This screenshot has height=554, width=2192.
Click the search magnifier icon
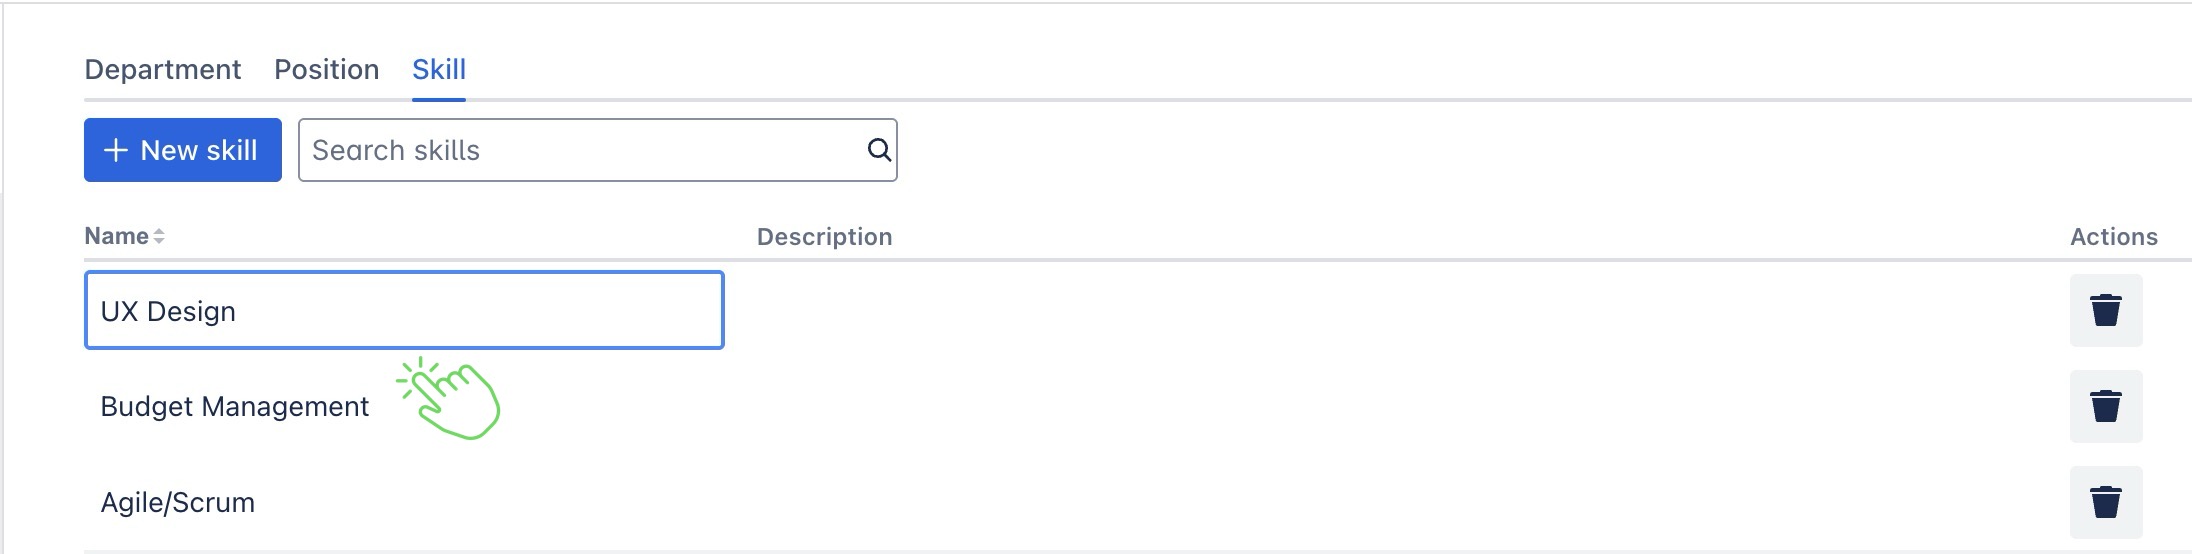879,150
